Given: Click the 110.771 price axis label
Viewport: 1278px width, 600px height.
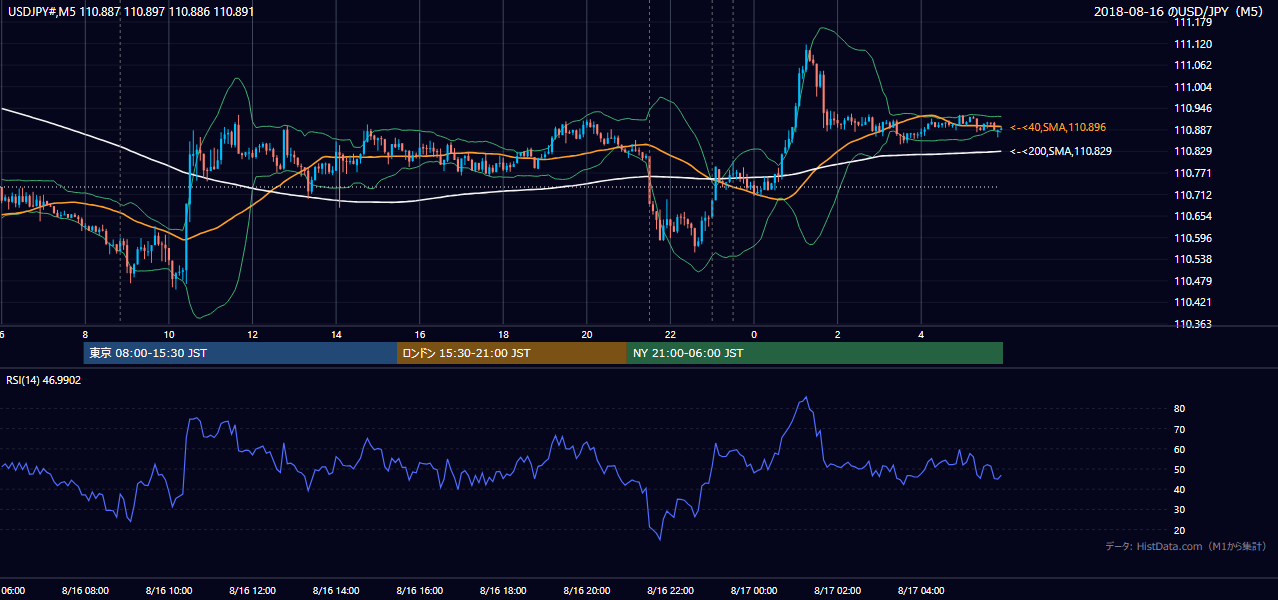Looking at the screenshot, I should (x=1192, y=173).
